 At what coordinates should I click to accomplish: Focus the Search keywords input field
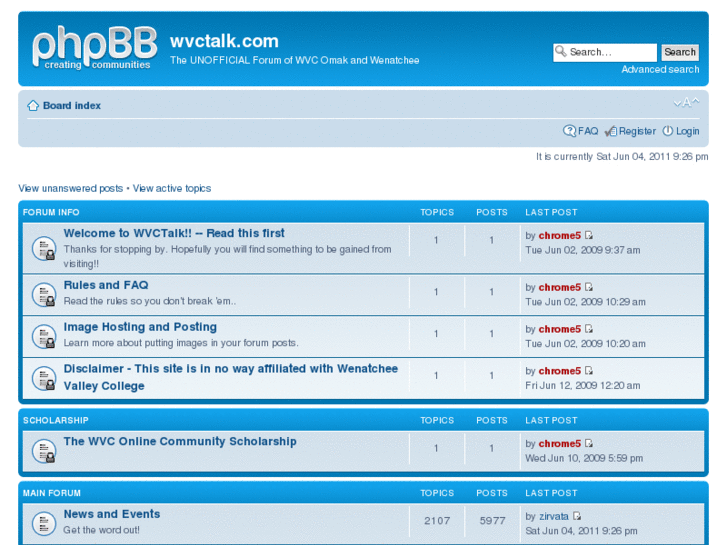605,52
